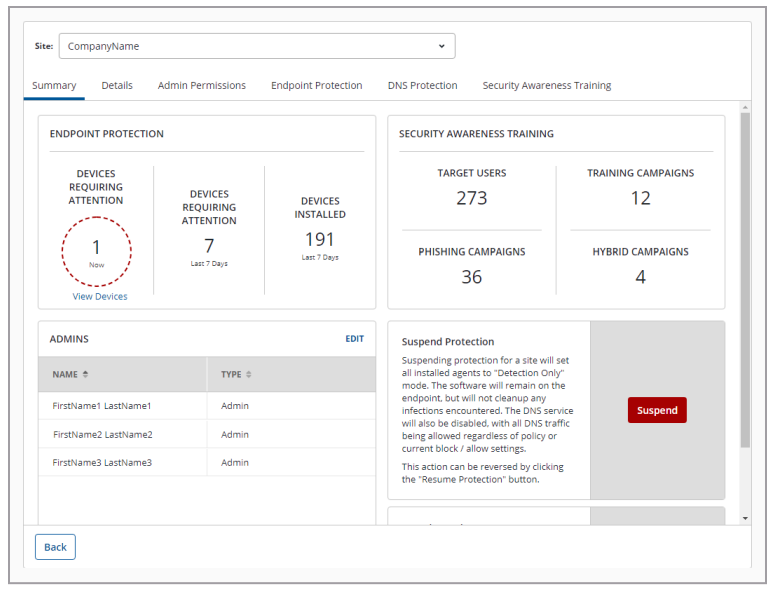Open the Site dropdown showing CompanyName
Viewport: 774px width, 592px height.
(x=257, y=46)
